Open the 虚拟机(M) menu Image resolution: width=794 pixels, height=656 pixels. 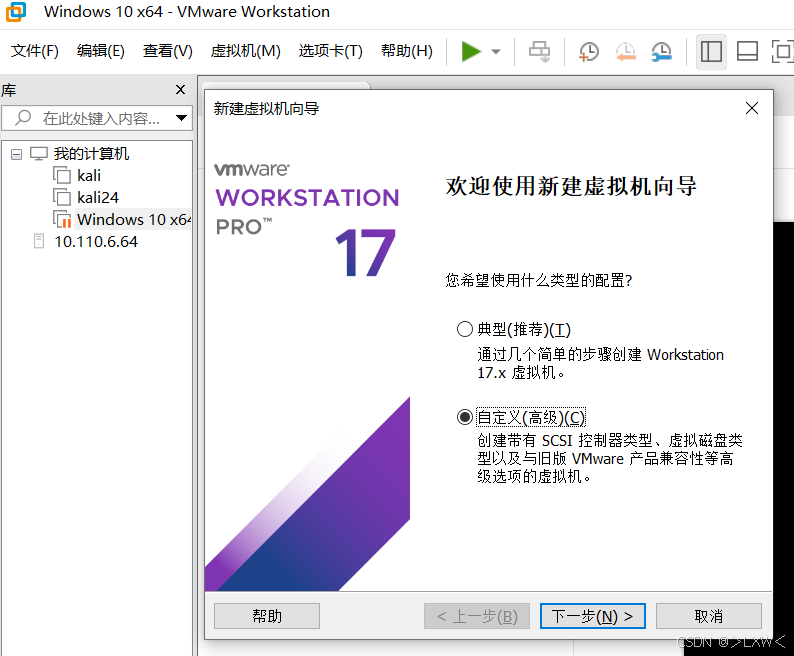(246, 51)
